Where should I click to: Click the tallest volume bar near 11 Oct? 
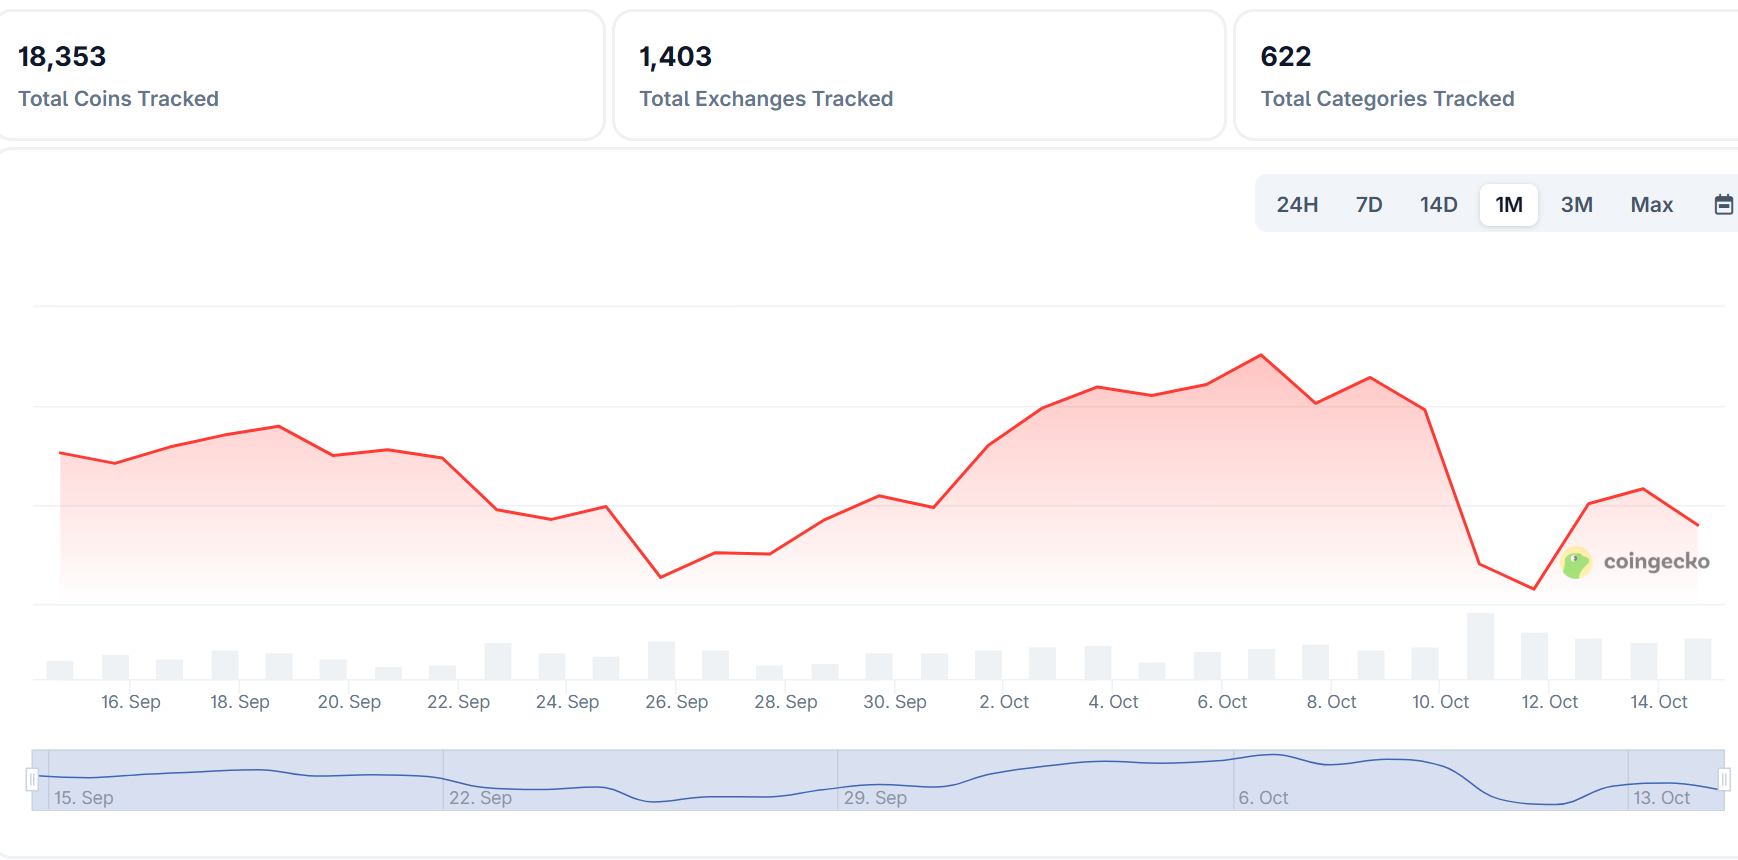coord(1480,647)
